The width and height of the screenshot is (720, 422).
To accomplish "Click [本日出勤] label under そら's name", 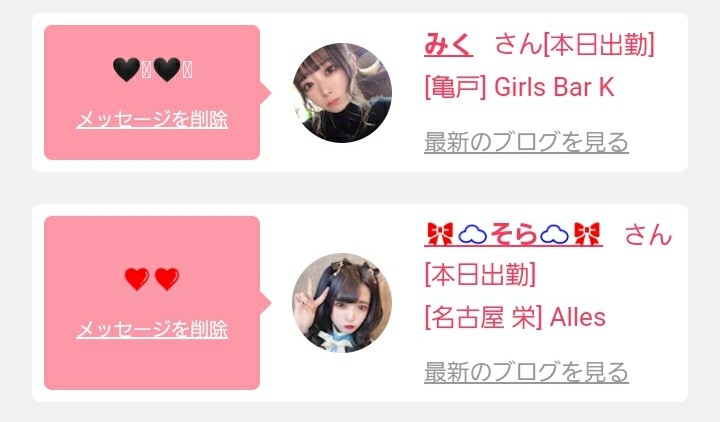I will [x=480, y=275].
